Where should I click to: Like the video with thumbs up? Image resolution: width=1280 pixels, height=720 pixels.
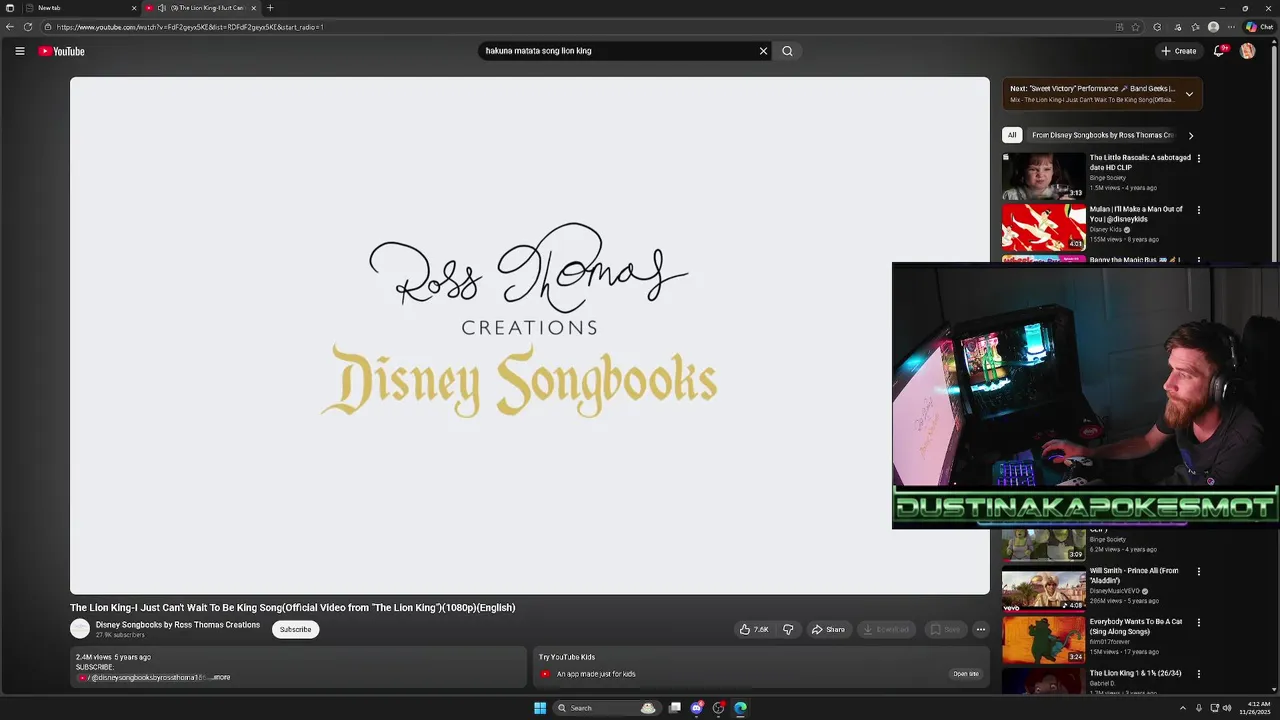[x=753, y=629]
